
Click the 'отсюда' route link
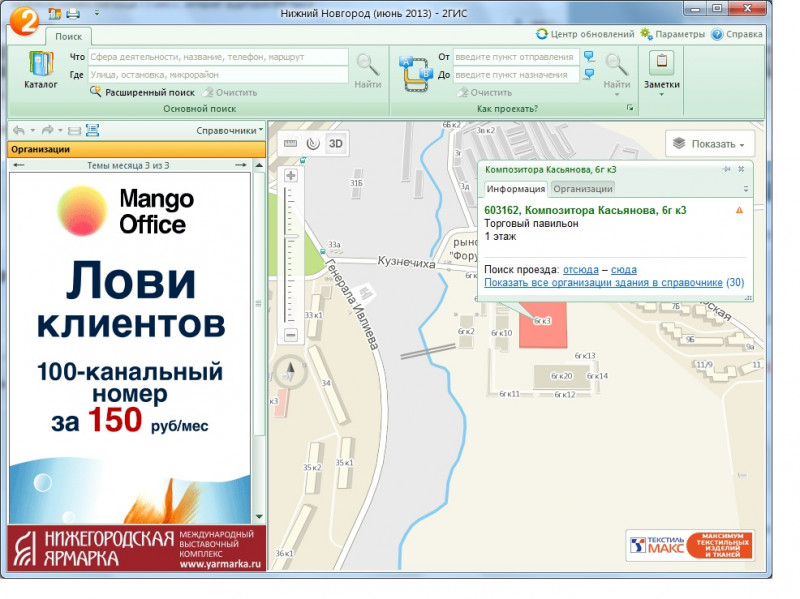tap(581, 270)
